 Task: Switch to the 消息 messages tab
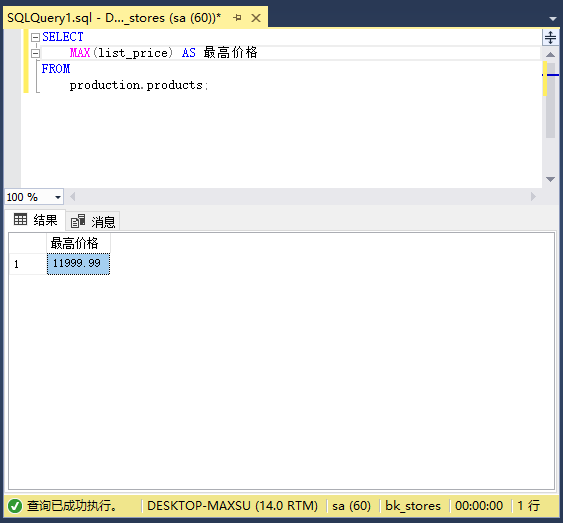tap(93, 221)
